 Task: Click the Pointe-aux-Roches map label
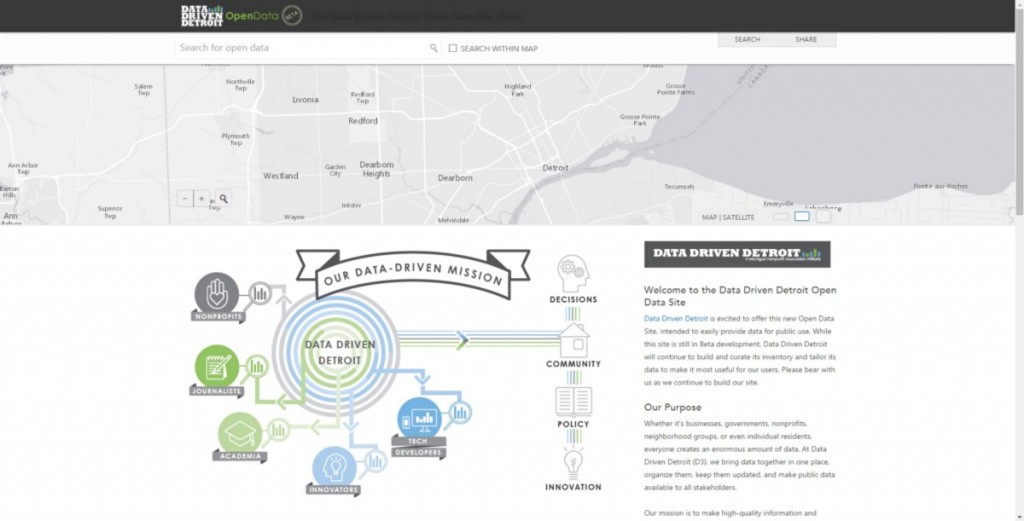(x=940, y=186)
